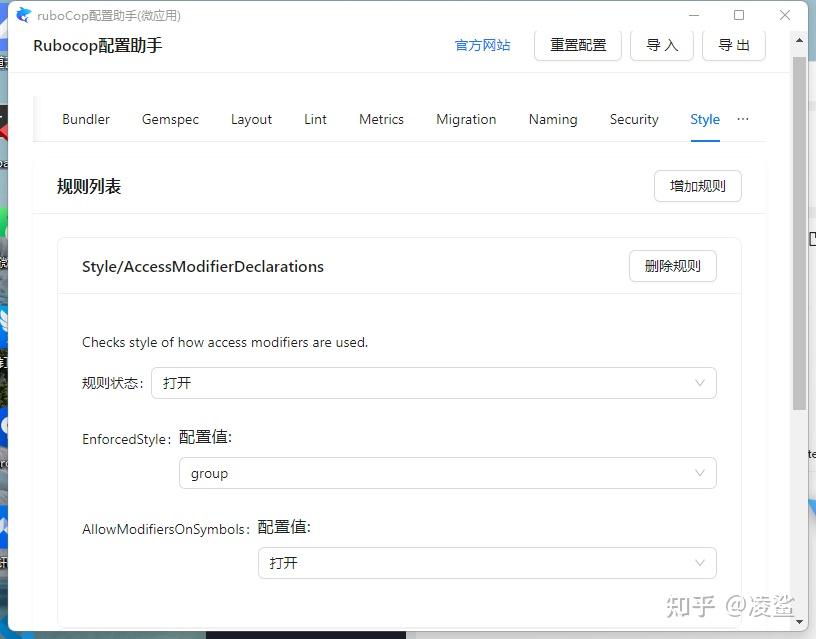Open the EnforcedStyle value dropdown showing group

point(447,473)
